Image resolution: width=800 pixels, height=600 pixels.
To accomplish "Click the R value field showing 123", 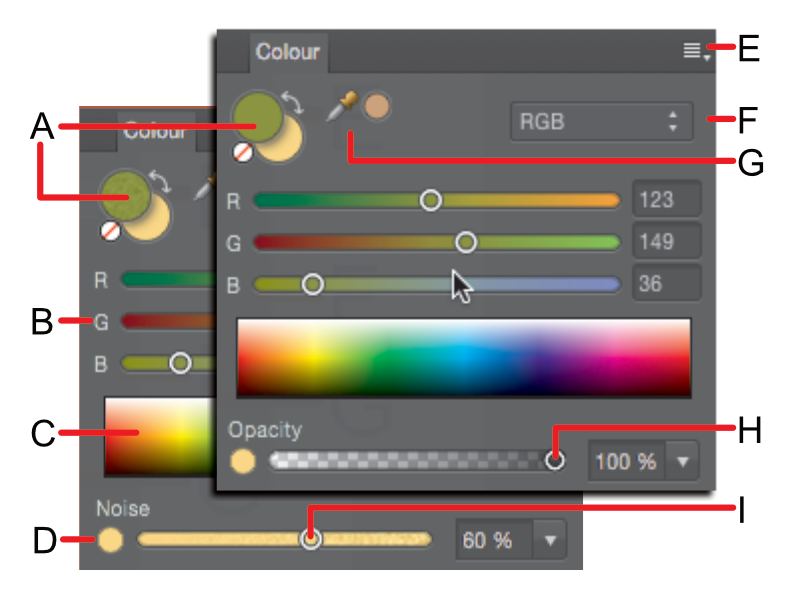I will tap(666, 199).
